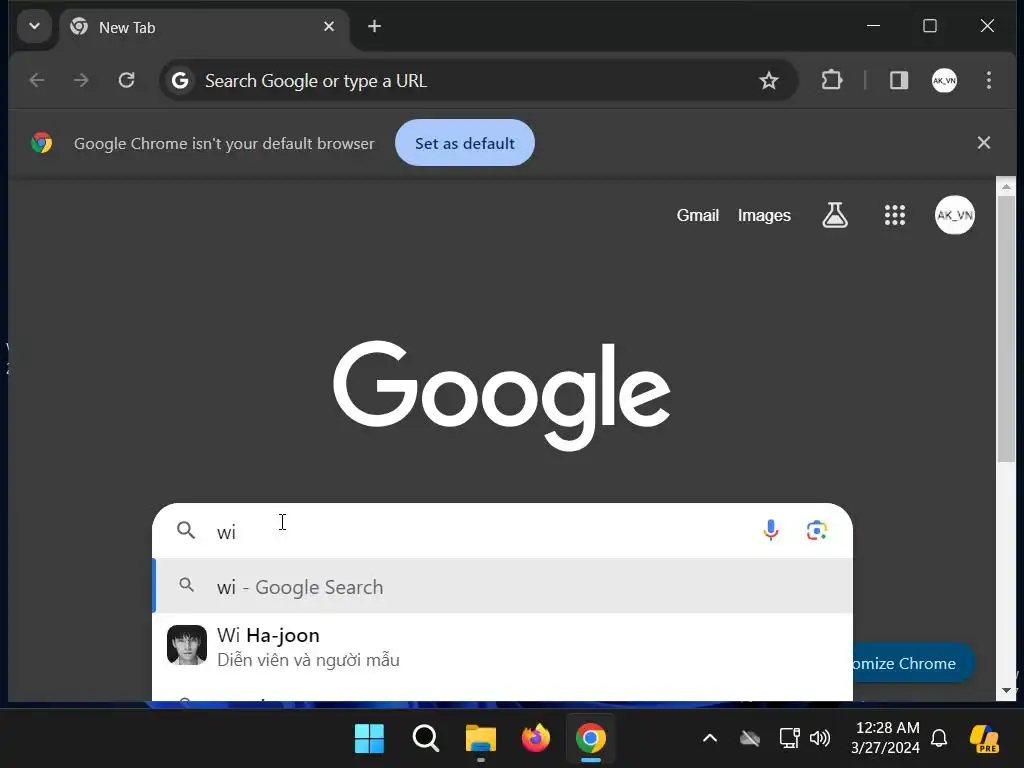Open the Extensions puzzle icon
The width and height of the screenshot is (1024, 768).
pyautogui.click(x=831, y=80)
